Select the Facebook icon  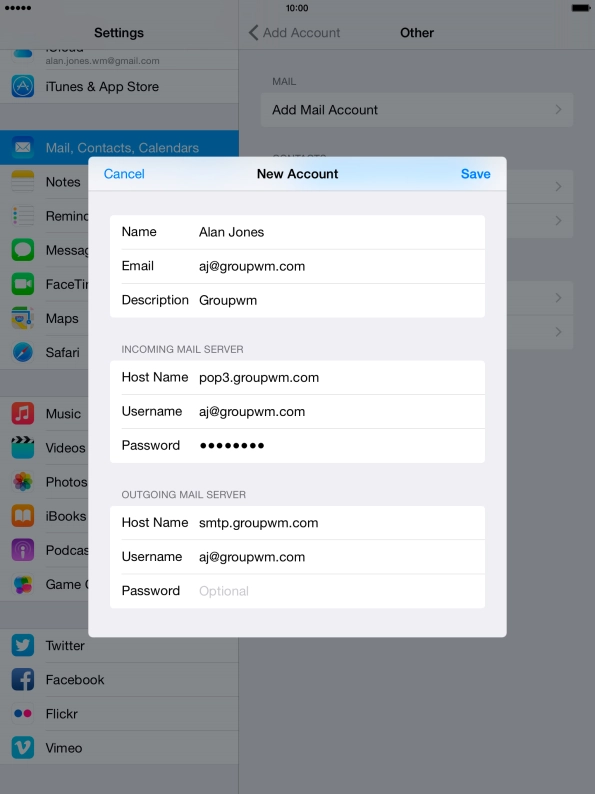(23, 680)
